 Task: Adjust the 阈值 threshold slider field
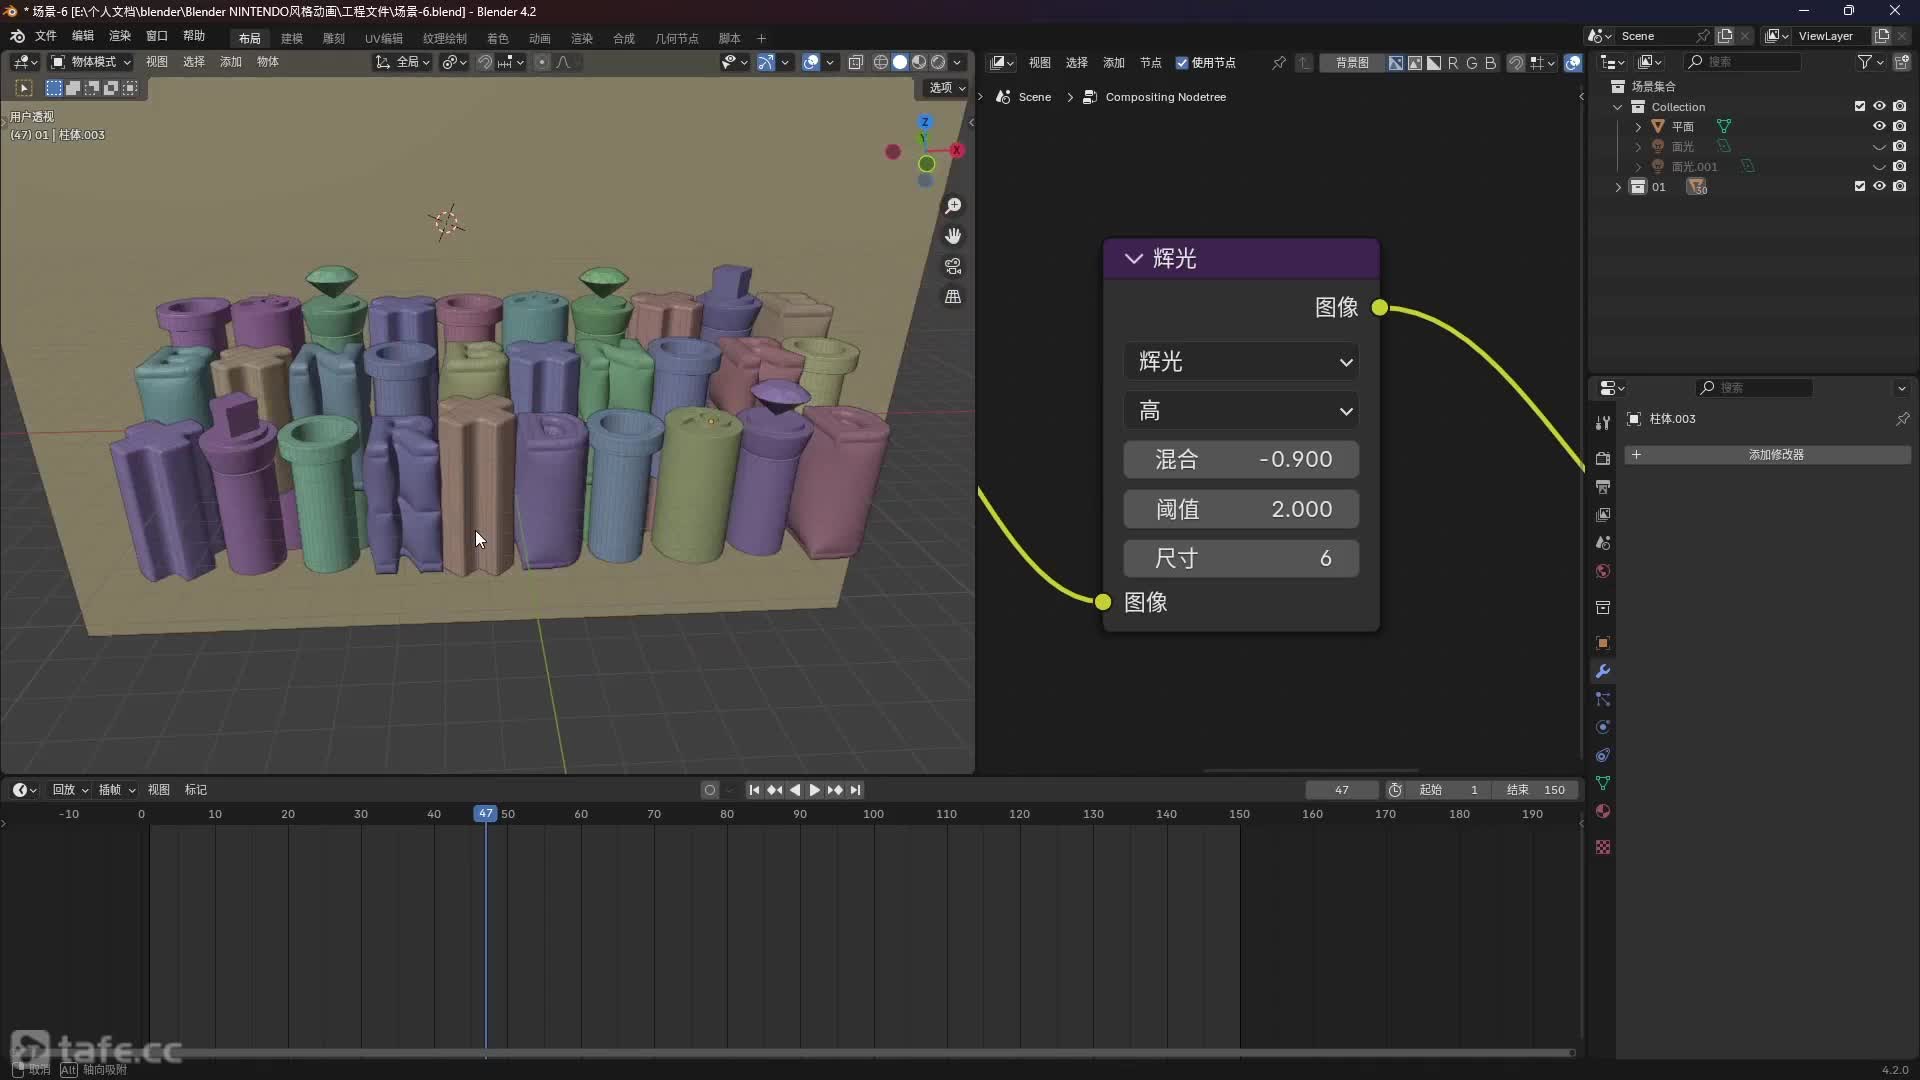1241,509
